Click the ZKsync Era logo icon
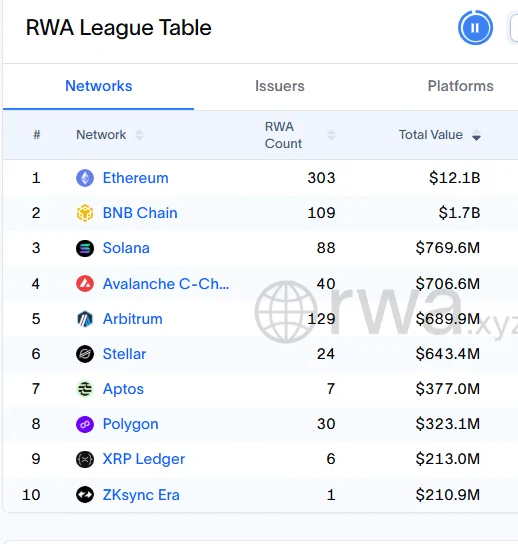 point(85,495)
